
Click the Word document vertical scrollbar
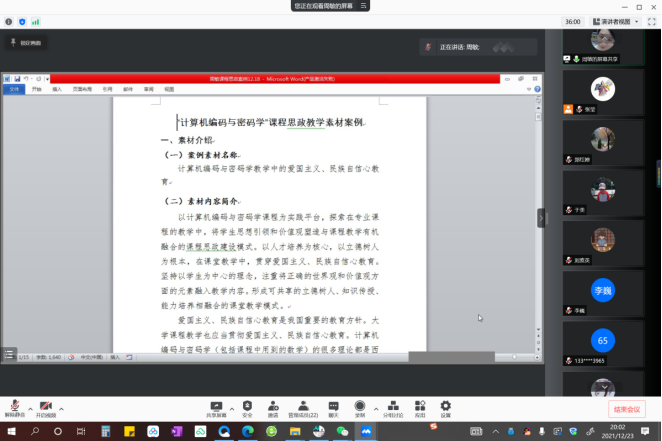coord(538,220)
